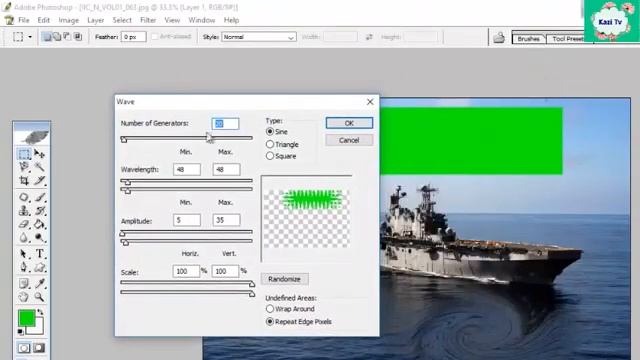Image resolution: width=640 pixels, height=360 pixels.
Task: Open the marquee tool preset picker arrow
Action: [x=30, y=37]
